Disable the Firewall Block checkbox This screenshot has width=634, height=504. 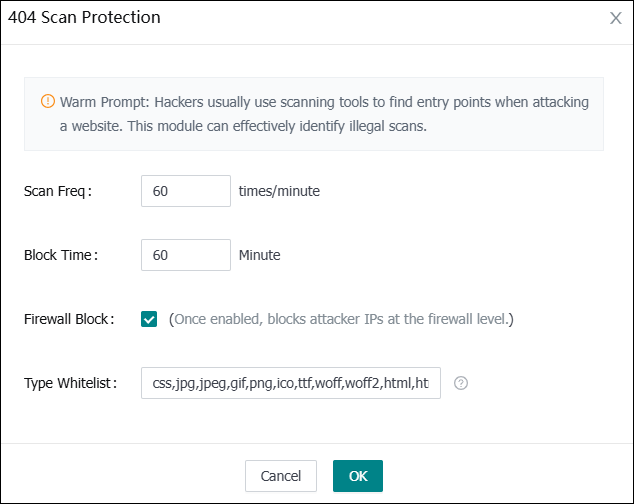click(x=150, y=319)
